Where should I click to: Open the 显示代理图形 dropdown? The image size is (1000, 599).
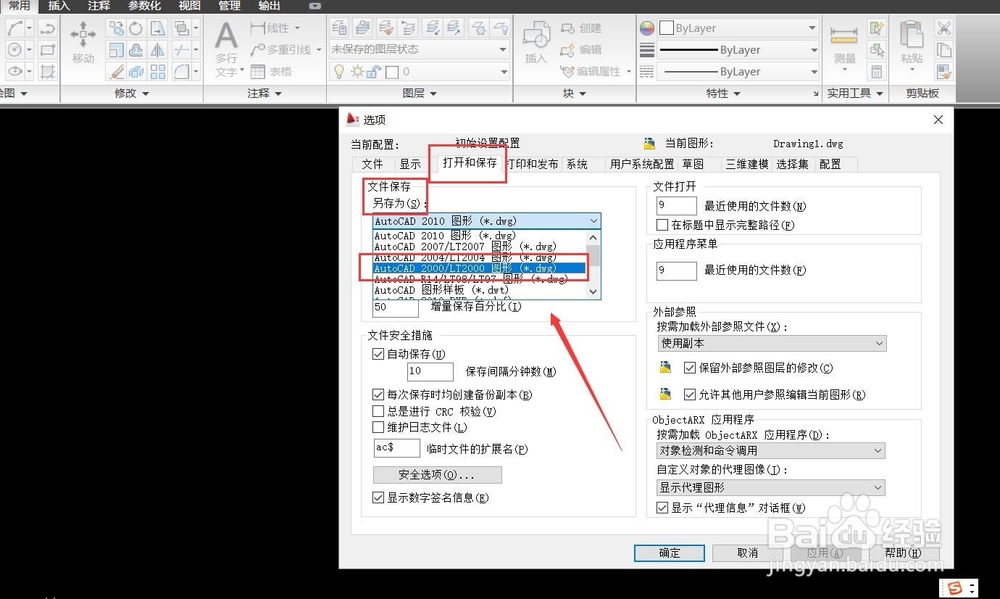pyautogui.click(x=771, y=487)
